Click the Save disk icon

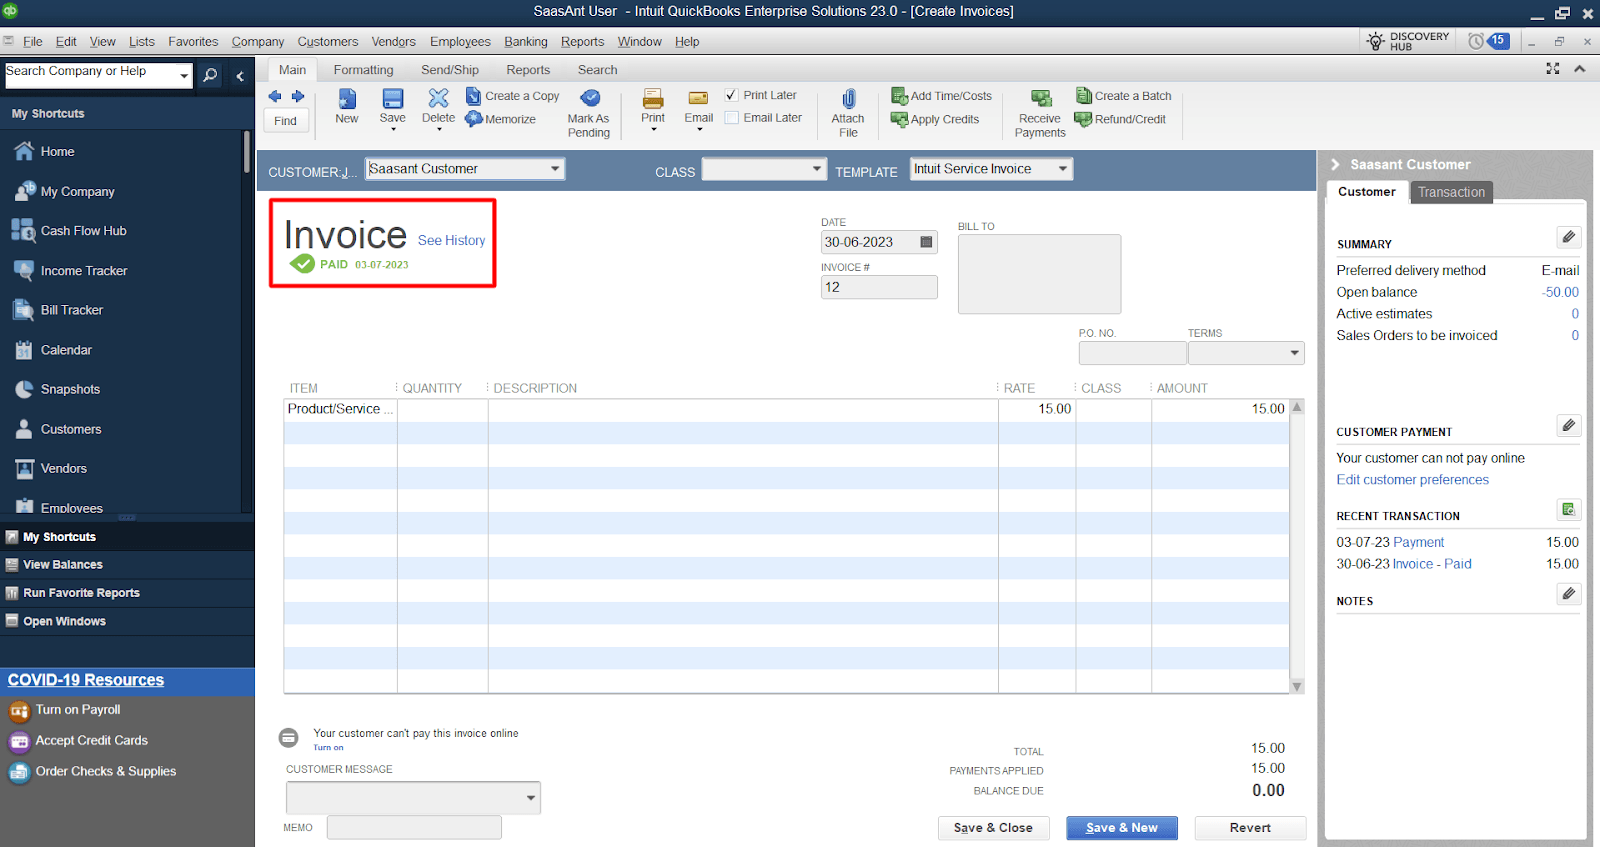coord(393,98)
